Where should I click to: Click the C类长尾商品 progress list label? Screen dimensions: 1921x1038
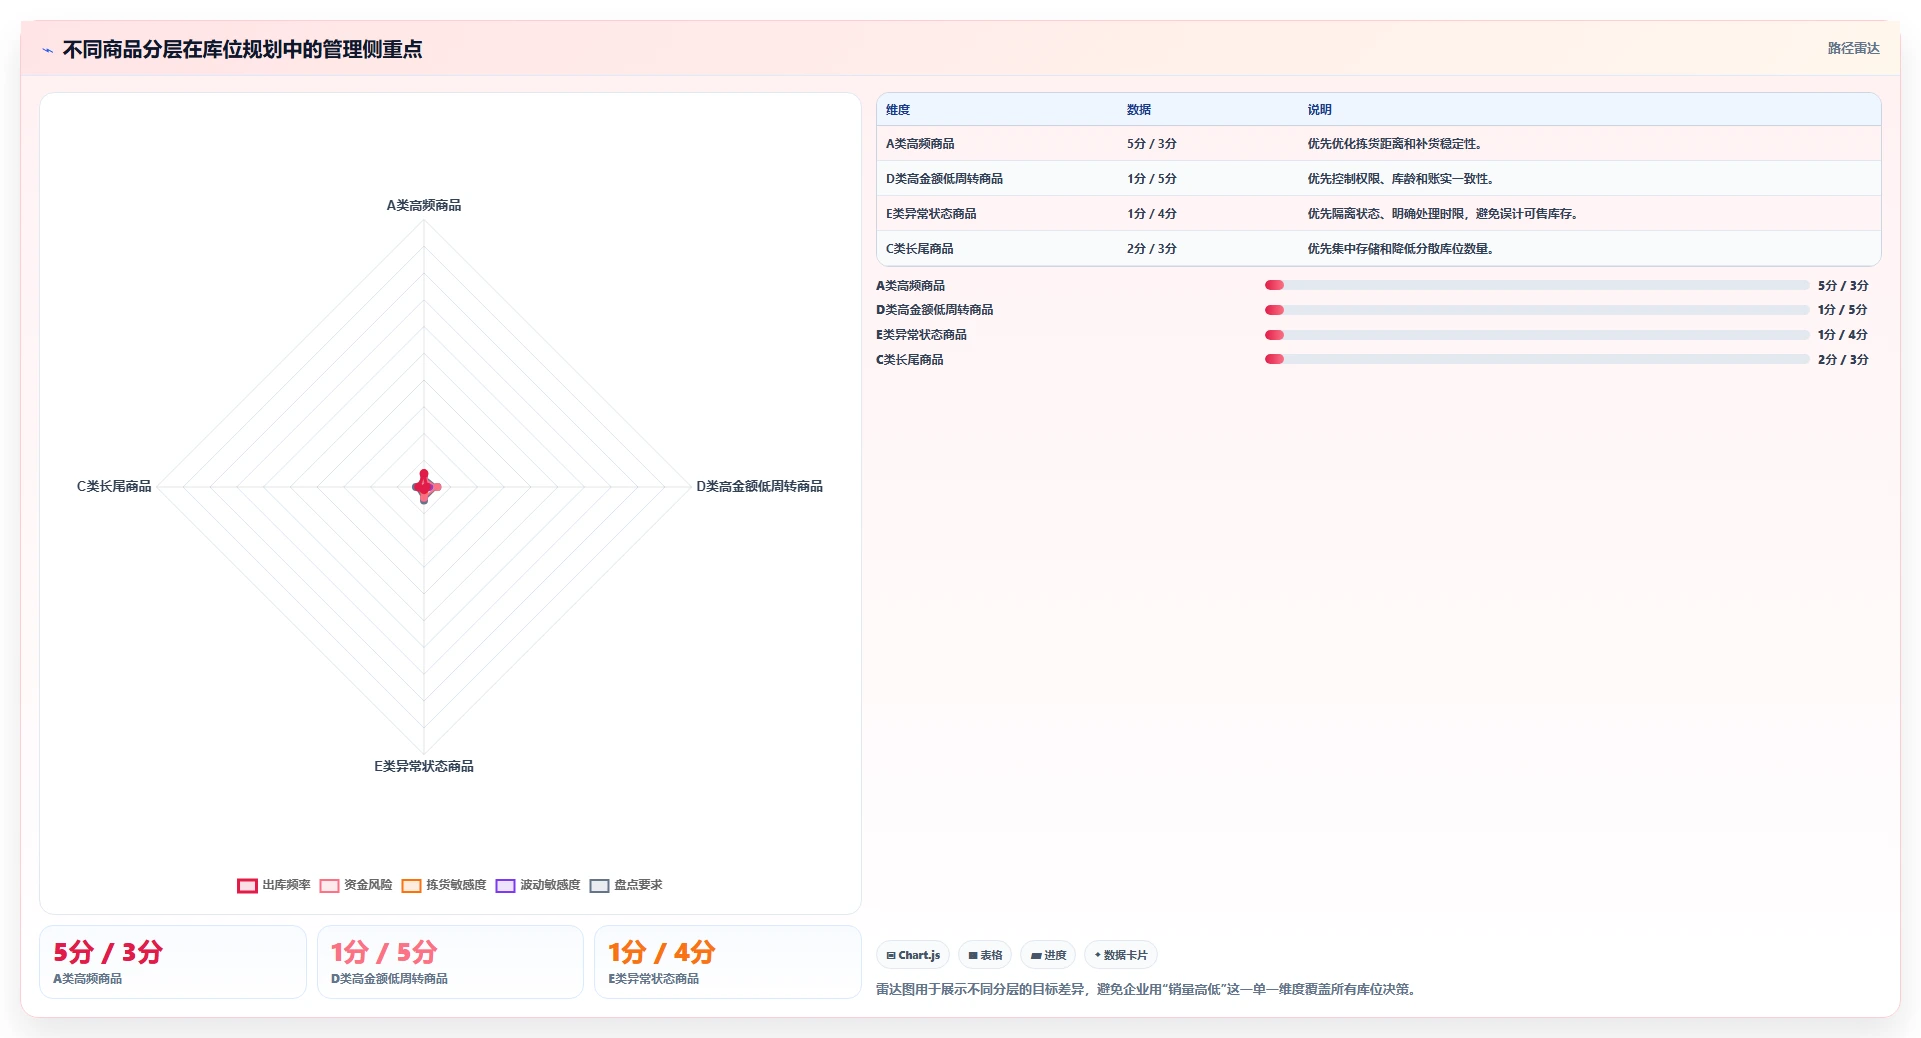click(x=910, y=360)
